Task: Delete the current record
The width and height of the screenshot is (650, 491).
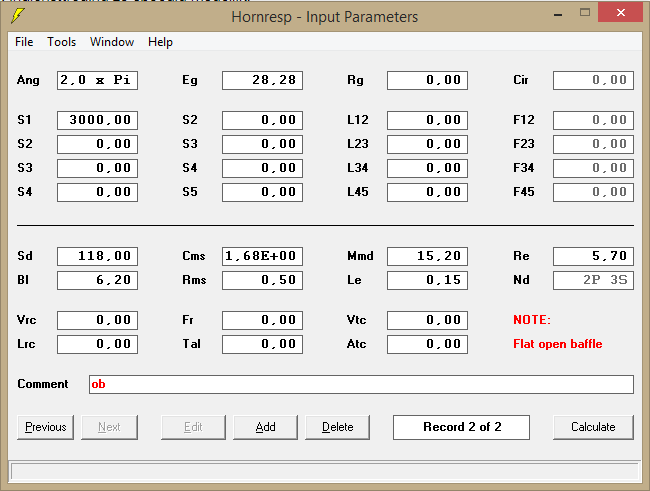Action: (x=337, y=427)
